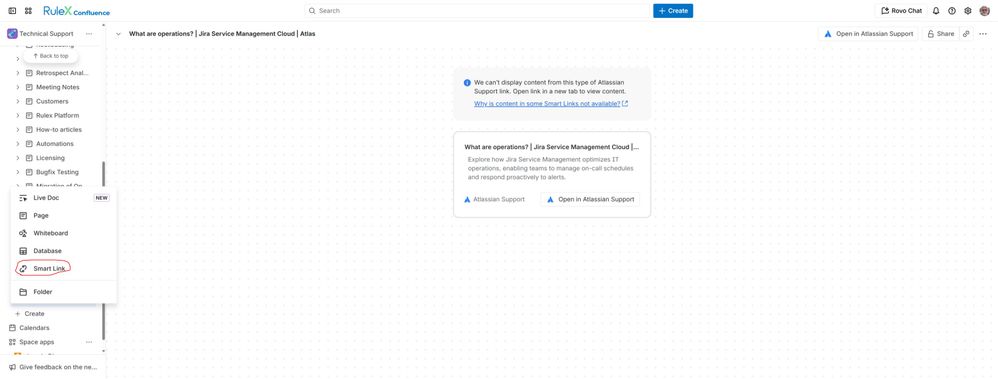998x379 pixels.
Task: Open the help question mark icon
Action: click(952, 11)
